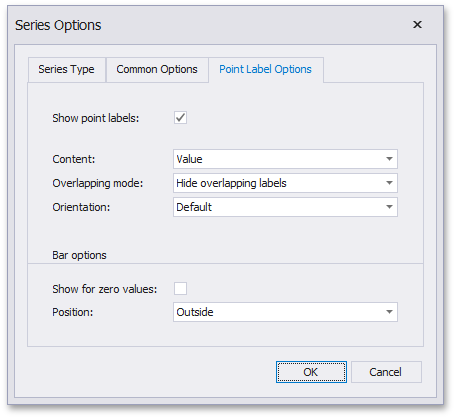Uncheck the Show point labels checkbox
457x420 pixels.
(180, 118)
